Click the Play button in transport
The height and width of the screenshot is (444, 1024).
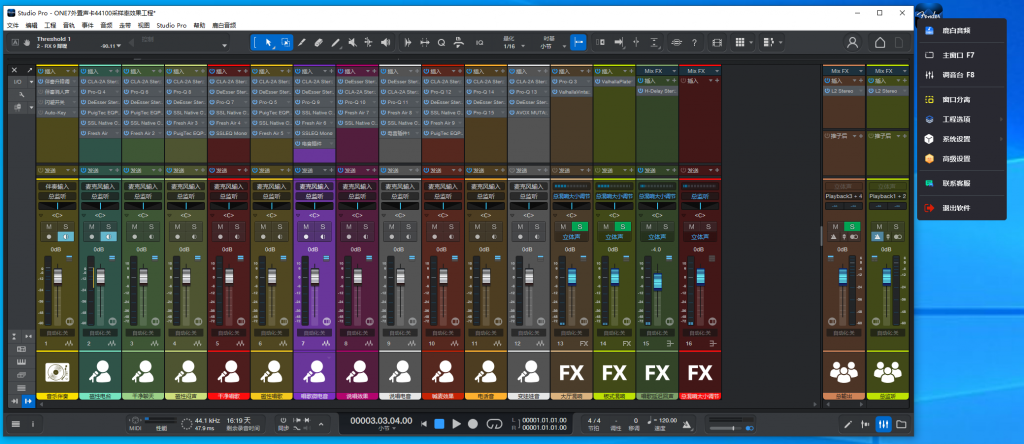(x=456, y=424)
